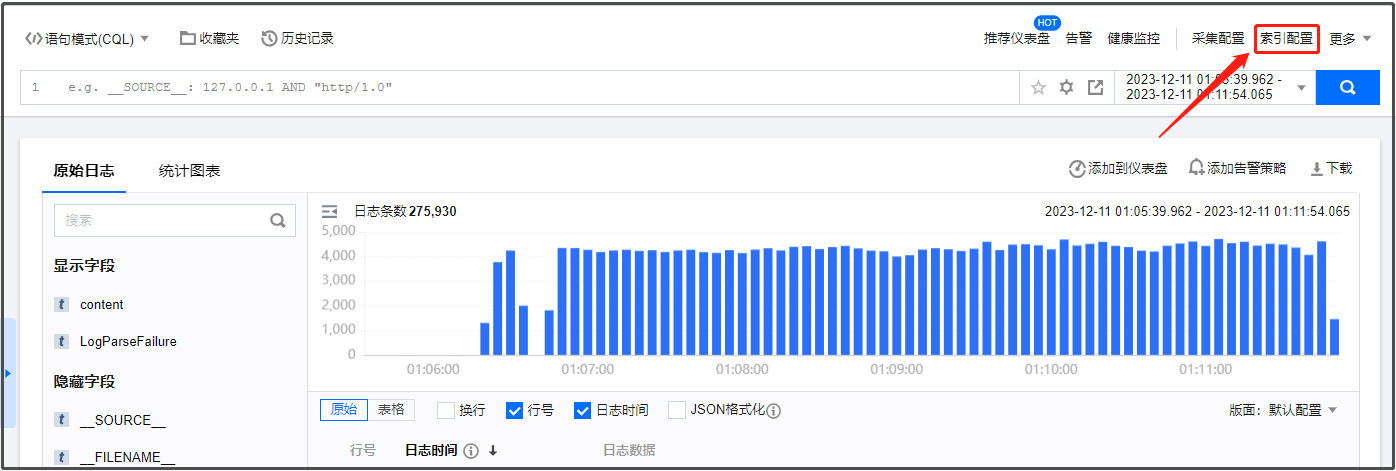Enable the 换行 checkbox
1396x471 pixels.
[446, 410]
